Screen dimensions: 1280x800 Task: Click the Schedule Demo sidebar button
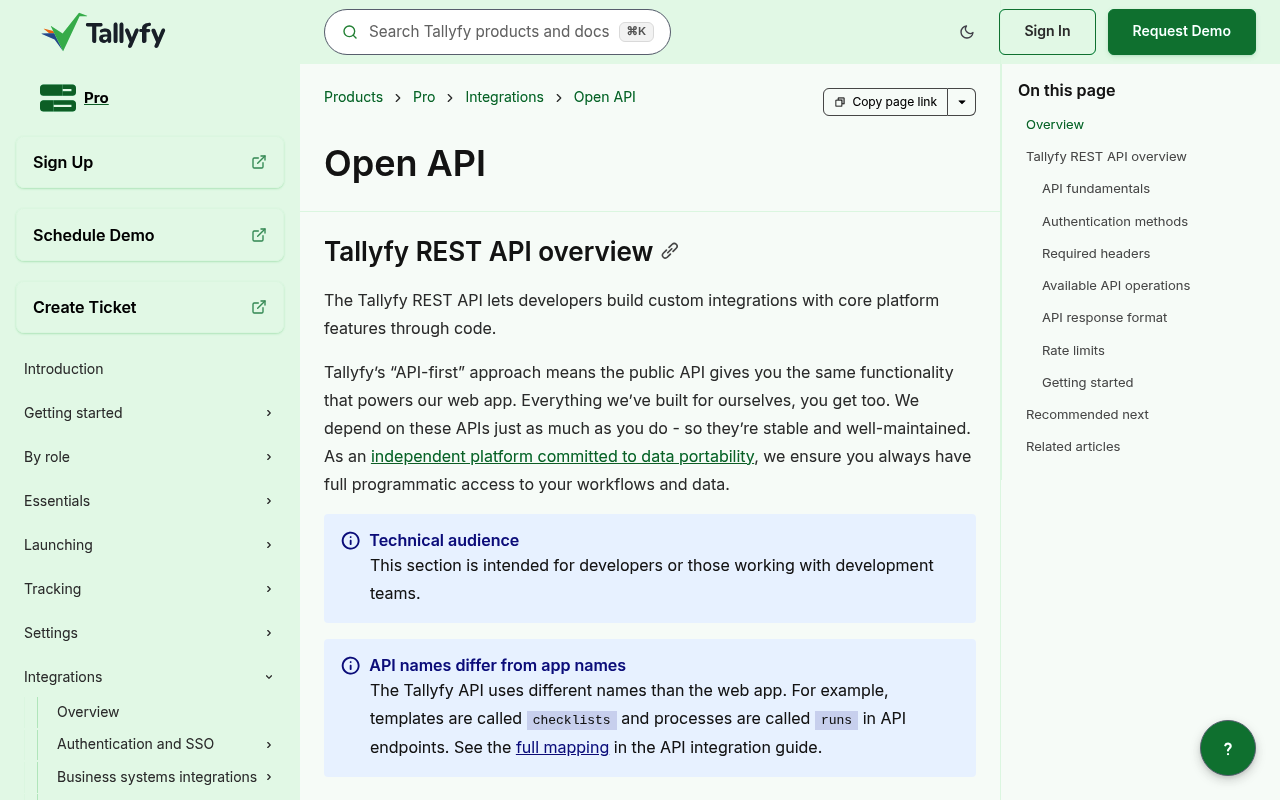[x=150, y=235]
